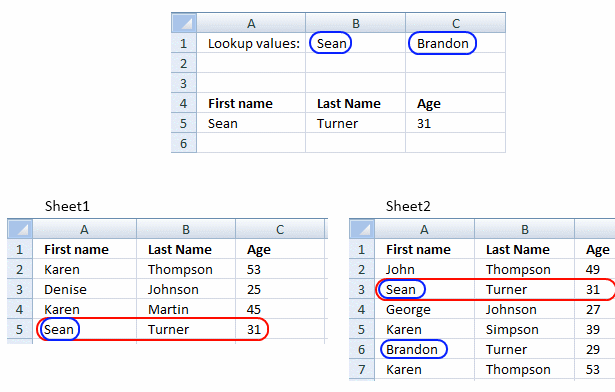The width and height of the screenshot is (615, 392).
Task: Click the George cell in Sheet2
Action: click(x=424, y=309)
